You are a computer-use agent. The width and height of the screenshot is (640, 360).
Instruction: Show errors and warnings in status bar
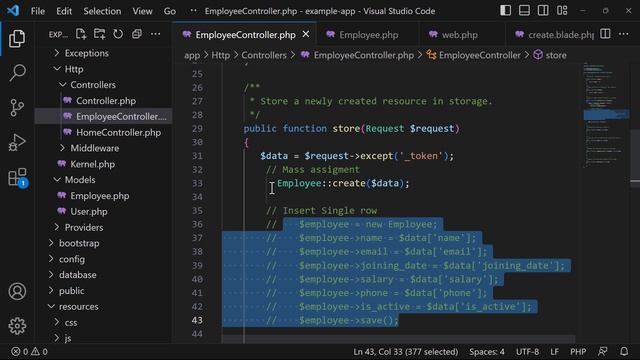coord(29,351)
